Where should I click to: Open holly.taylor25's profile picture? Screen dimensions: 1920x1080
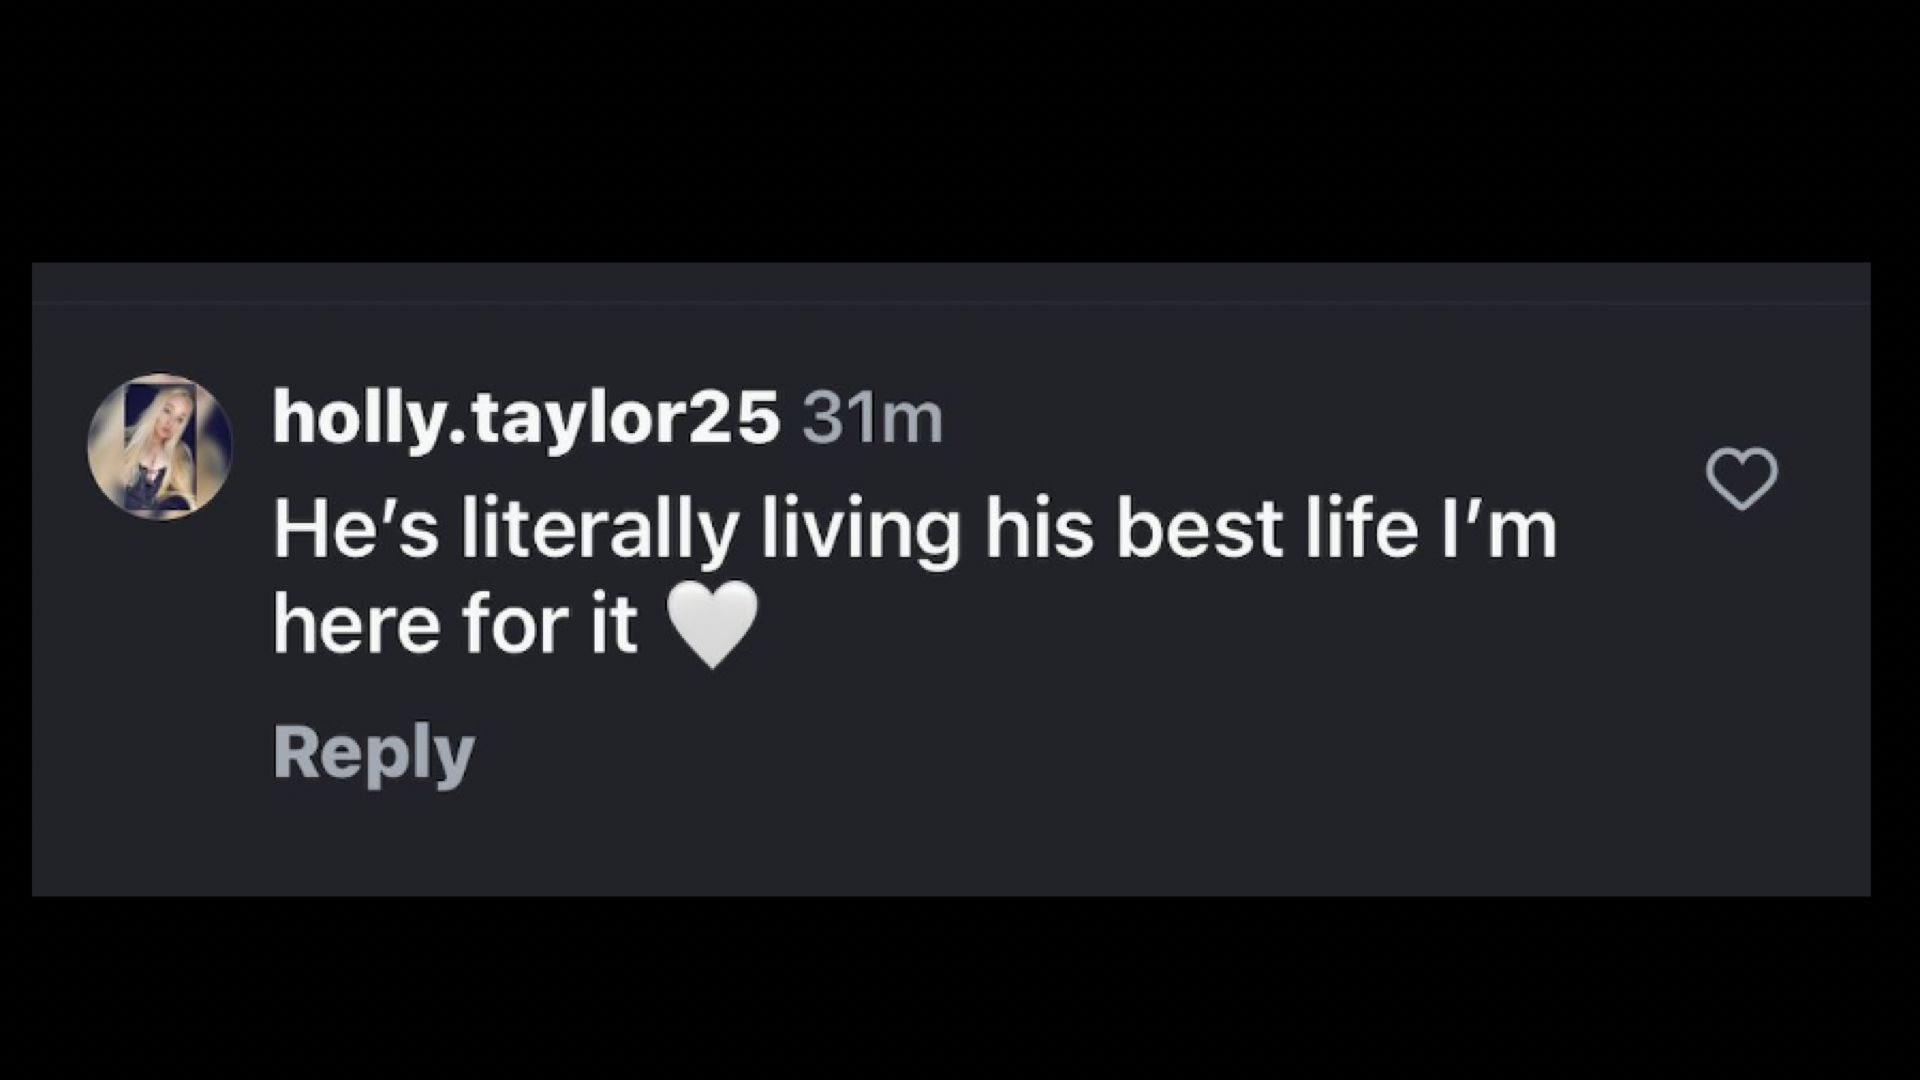point(160,447)
